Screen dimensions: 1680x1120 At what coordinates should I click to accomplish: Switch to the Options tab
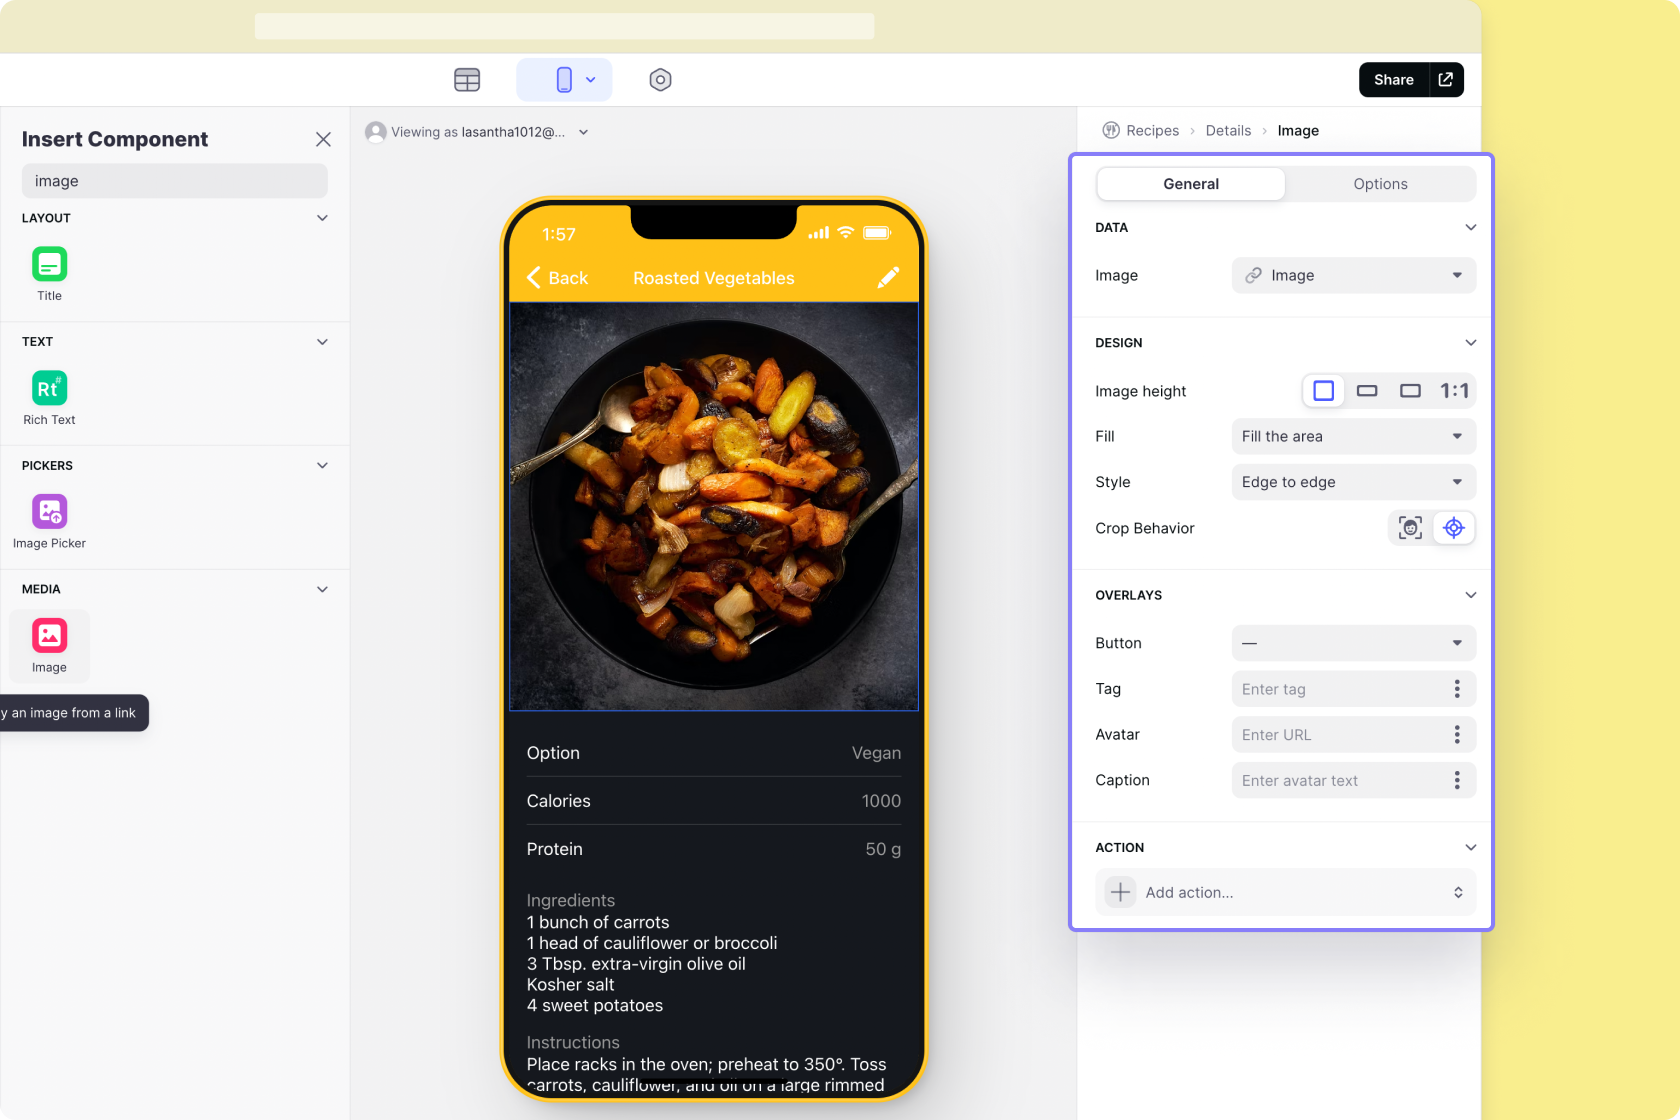[x=1380, y=184]
